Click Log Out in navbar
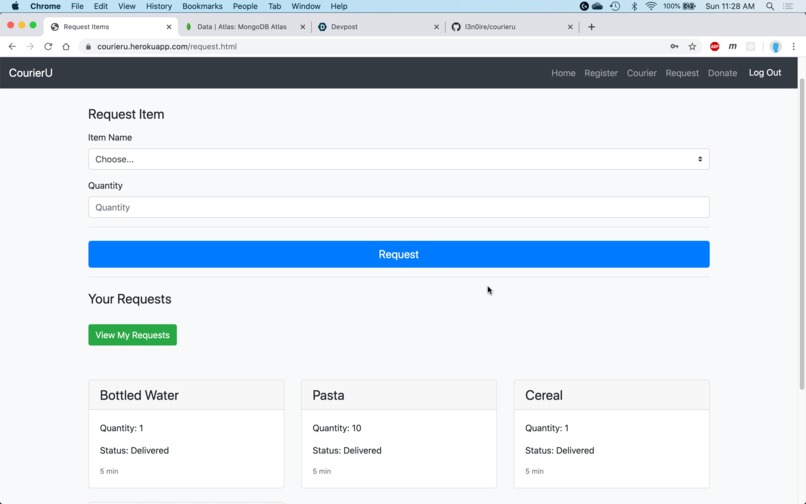 (x=764, y=73)
